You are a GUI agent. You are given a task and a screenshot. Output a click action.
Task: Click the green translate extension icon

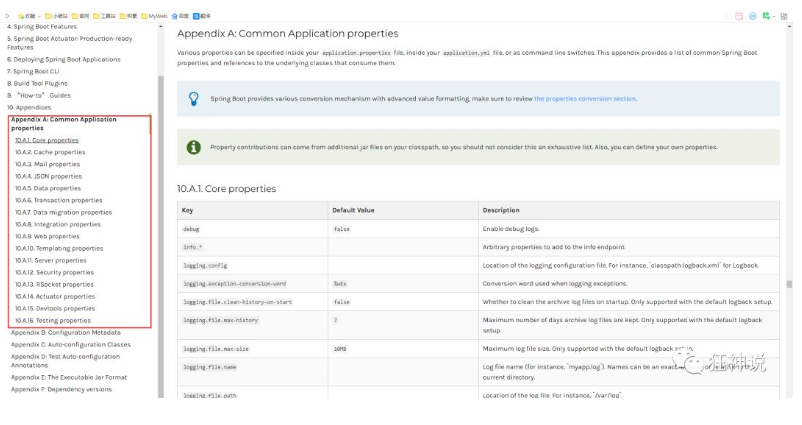(765, 16)
